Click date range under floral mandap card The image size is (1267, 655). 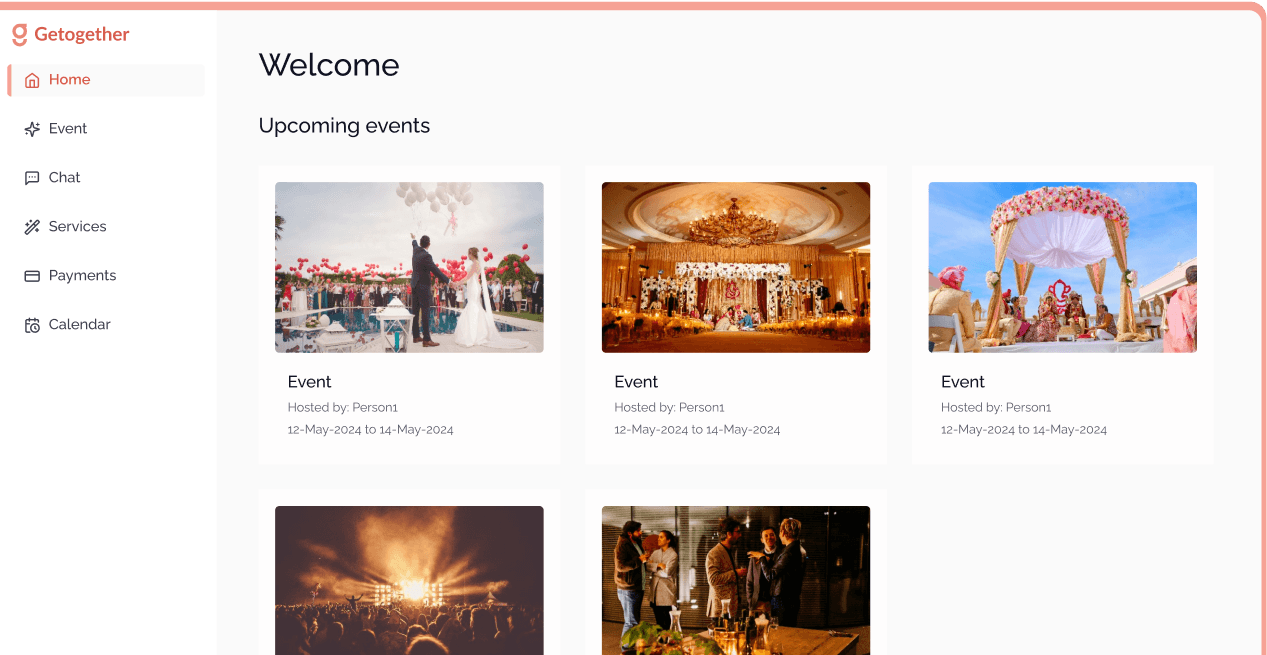[1024, 430]
